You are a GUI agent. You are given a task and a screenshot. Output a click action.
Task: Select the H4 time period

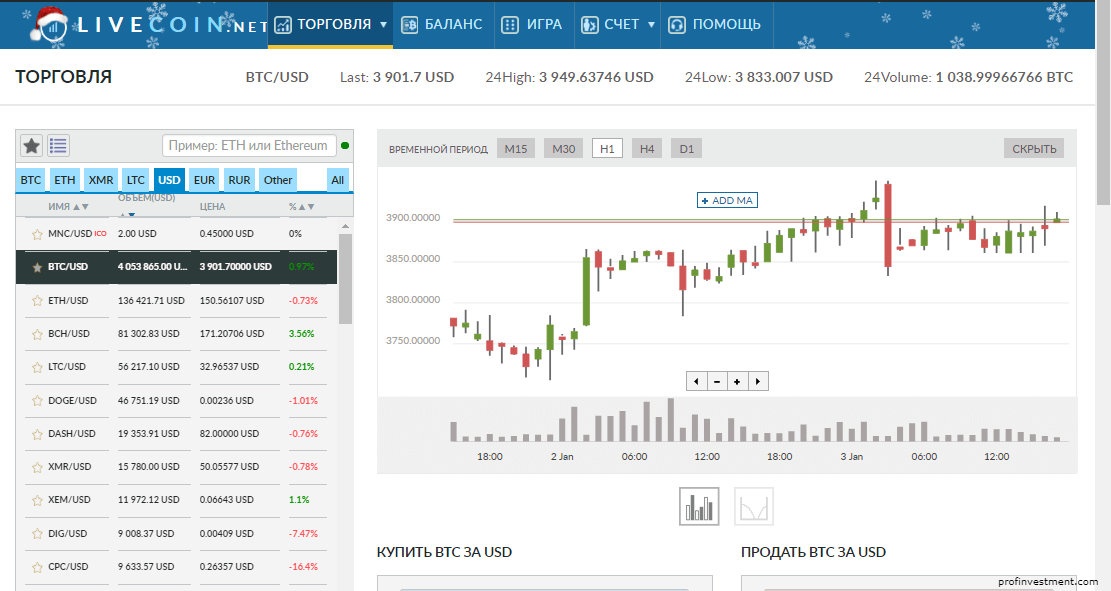[x=647, y=149]
